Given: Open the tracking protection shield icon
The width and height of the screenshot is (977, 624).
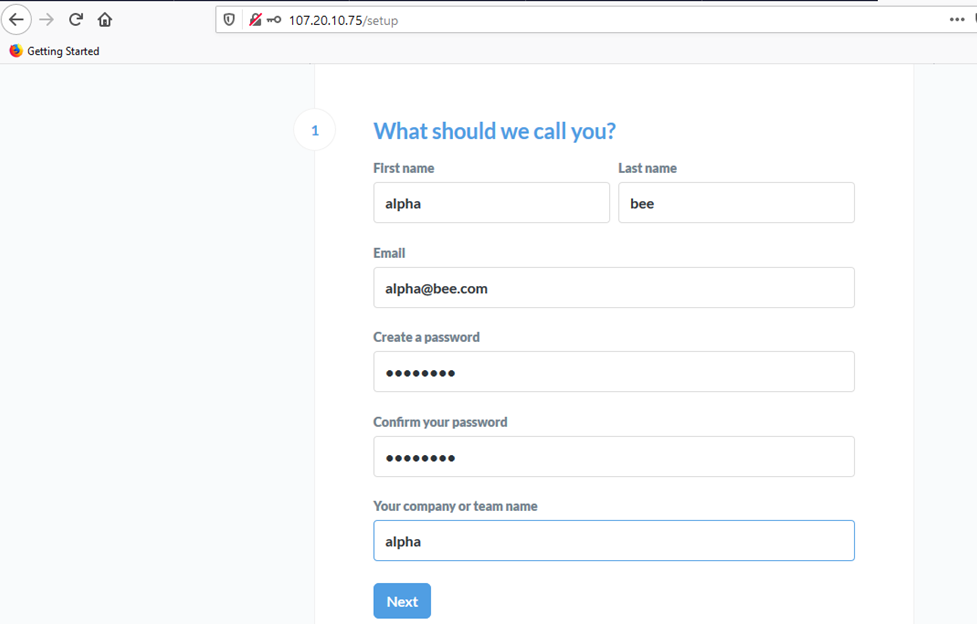Looking at the screenshot, I should [x=229, y=20].
